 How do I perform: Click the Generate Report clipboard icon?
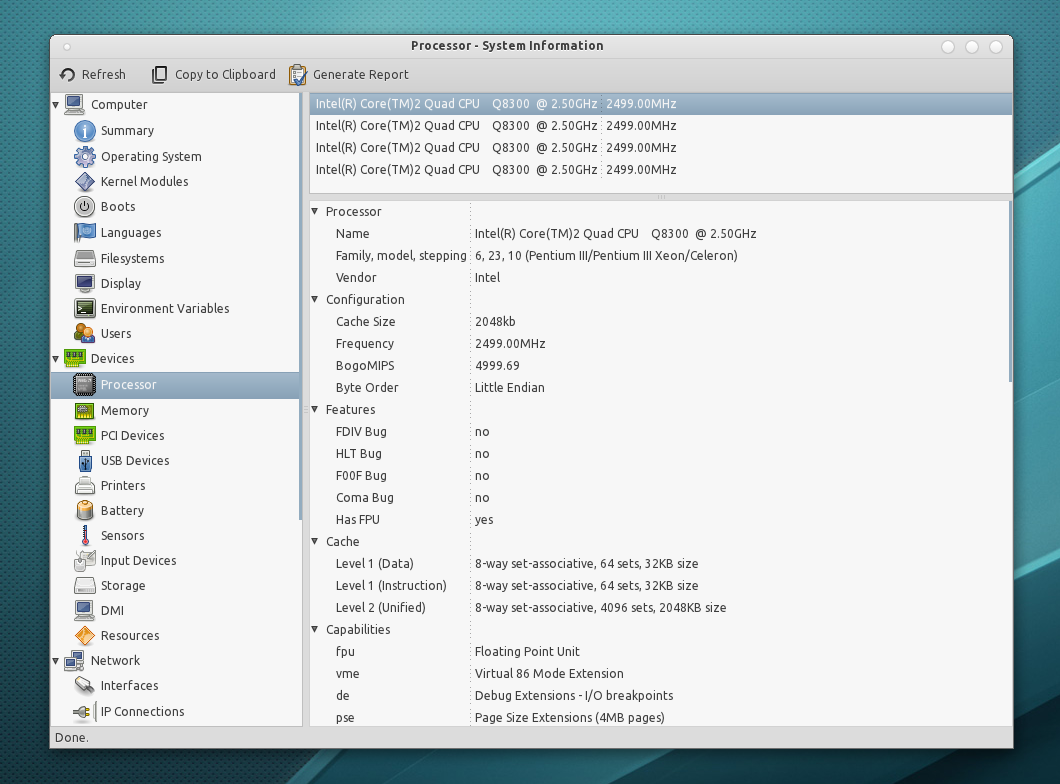click(297, 74)
